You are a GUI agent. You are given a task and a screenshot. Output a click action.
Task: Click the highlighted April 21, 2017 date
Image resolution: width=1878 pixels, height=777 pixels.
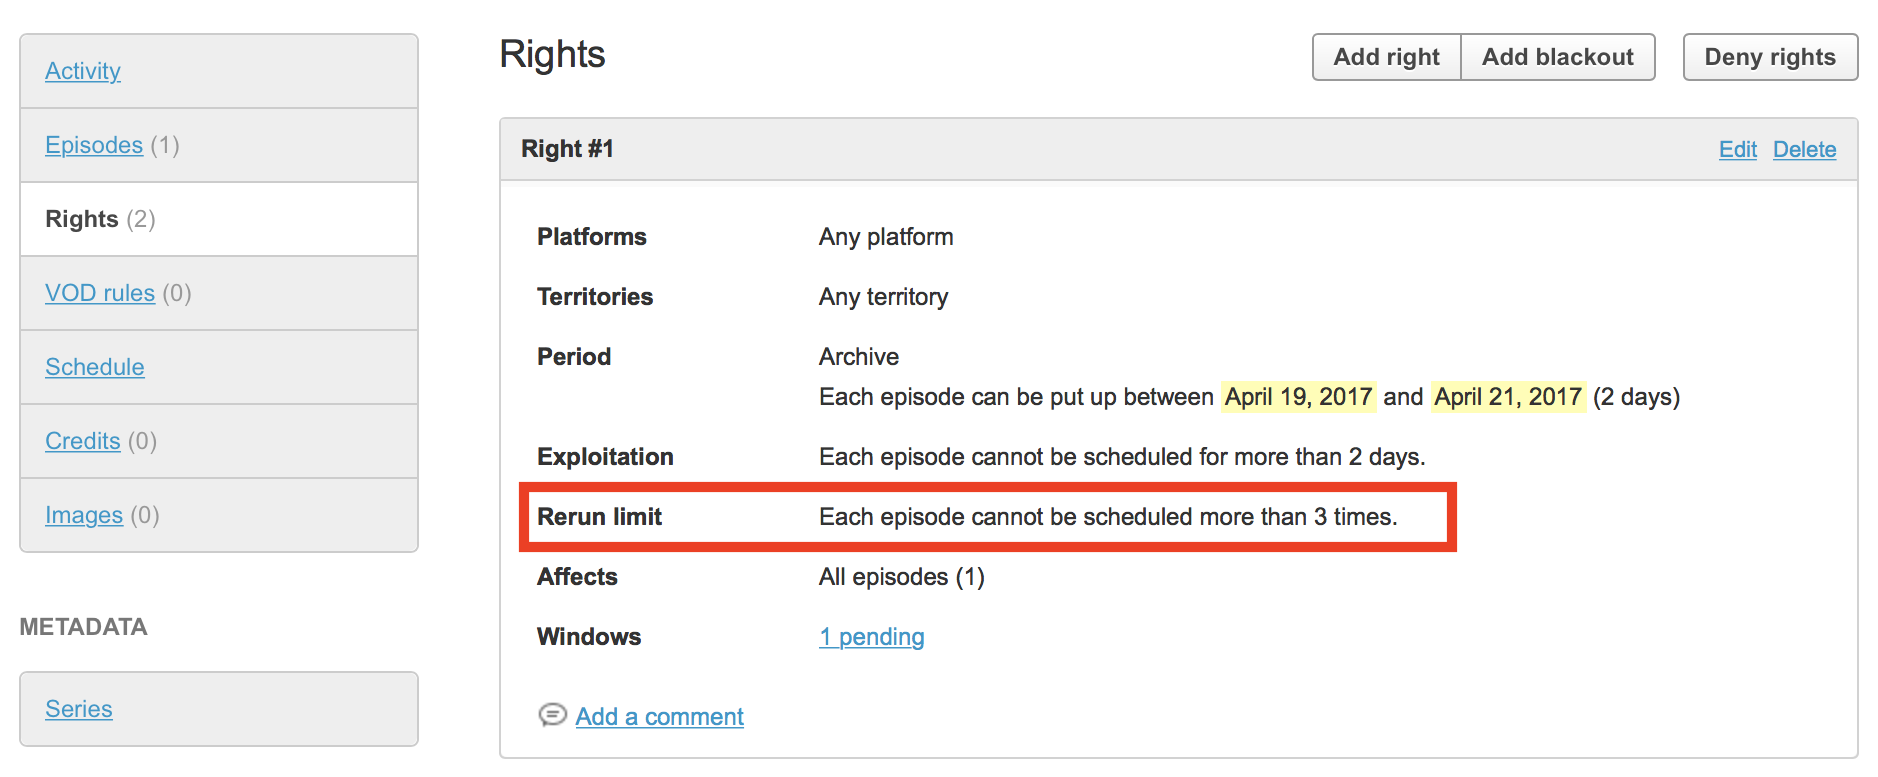click(x=1507, y=397)
